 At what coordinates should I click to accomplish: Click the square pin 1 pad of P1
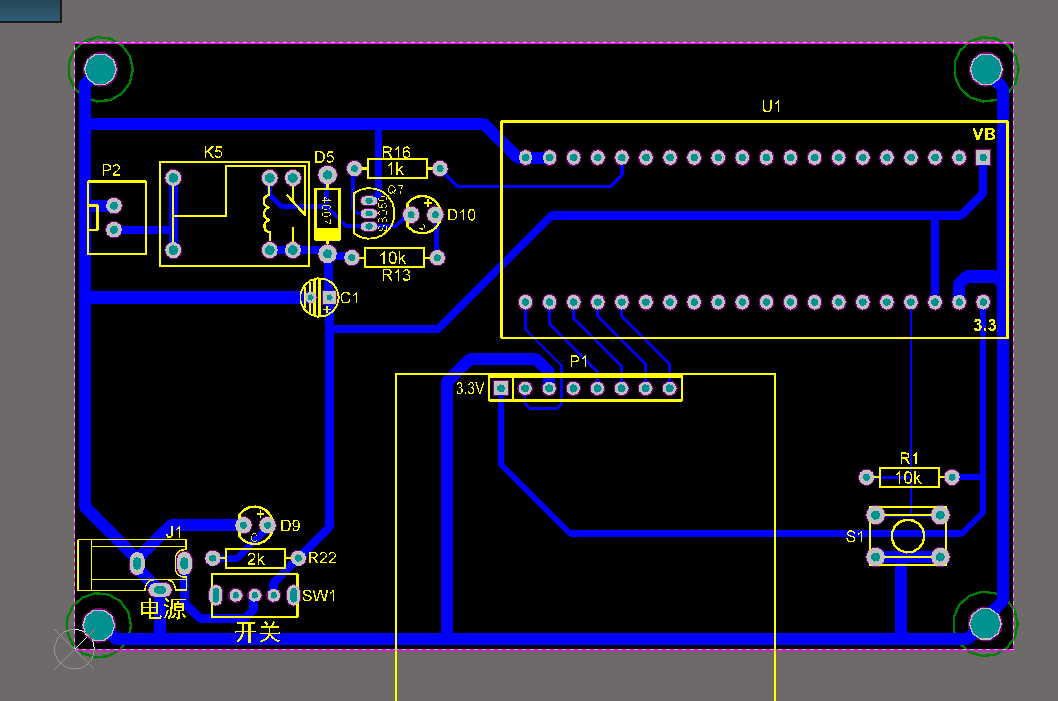coord(501,389)
